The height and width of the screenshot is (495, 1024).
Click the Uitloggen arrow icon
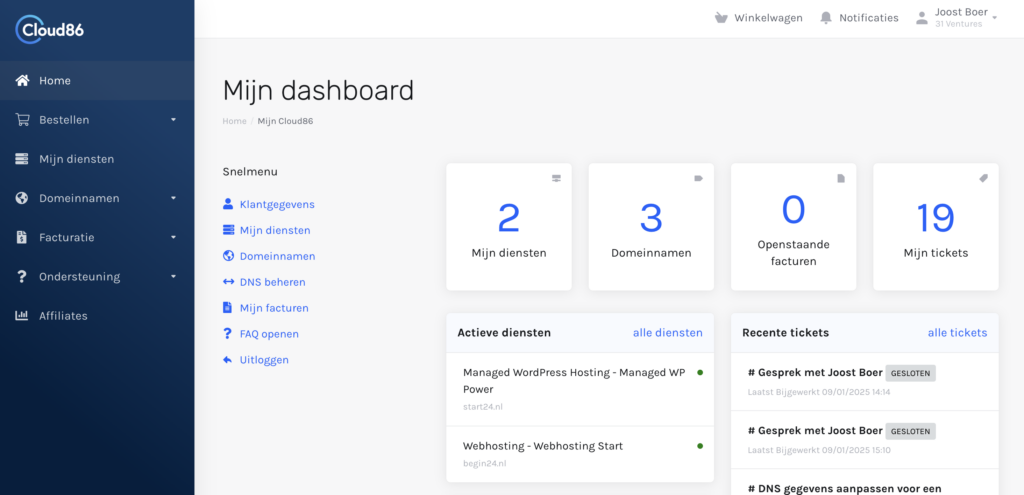(x=228, y=360)
